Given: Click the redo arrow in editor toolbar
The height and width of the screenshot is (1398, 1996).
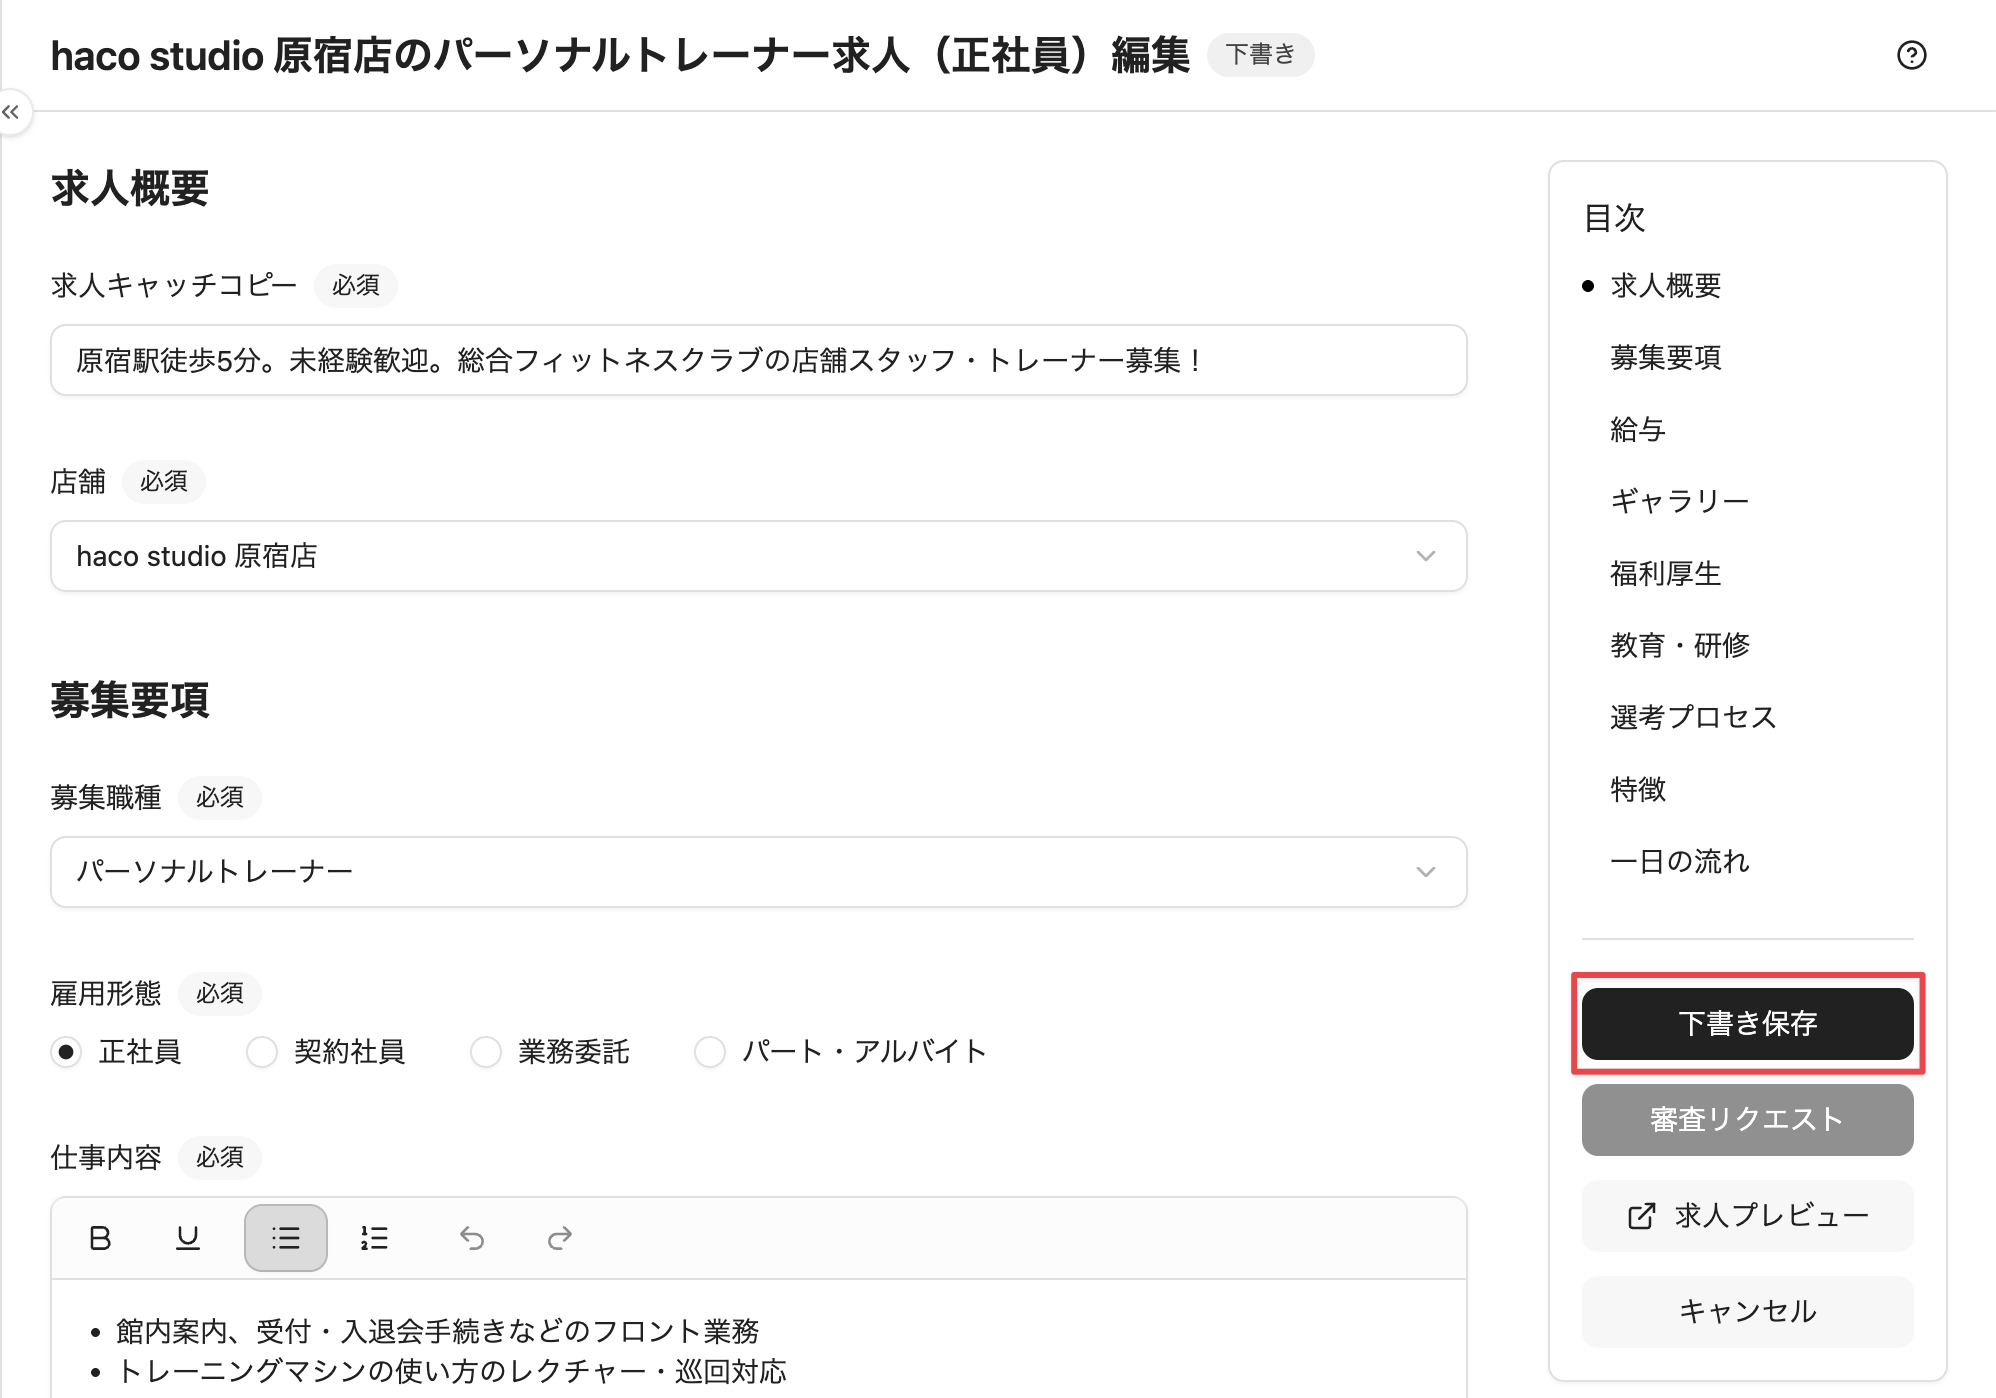Looking at the screenshot, I should (560, 1238).
